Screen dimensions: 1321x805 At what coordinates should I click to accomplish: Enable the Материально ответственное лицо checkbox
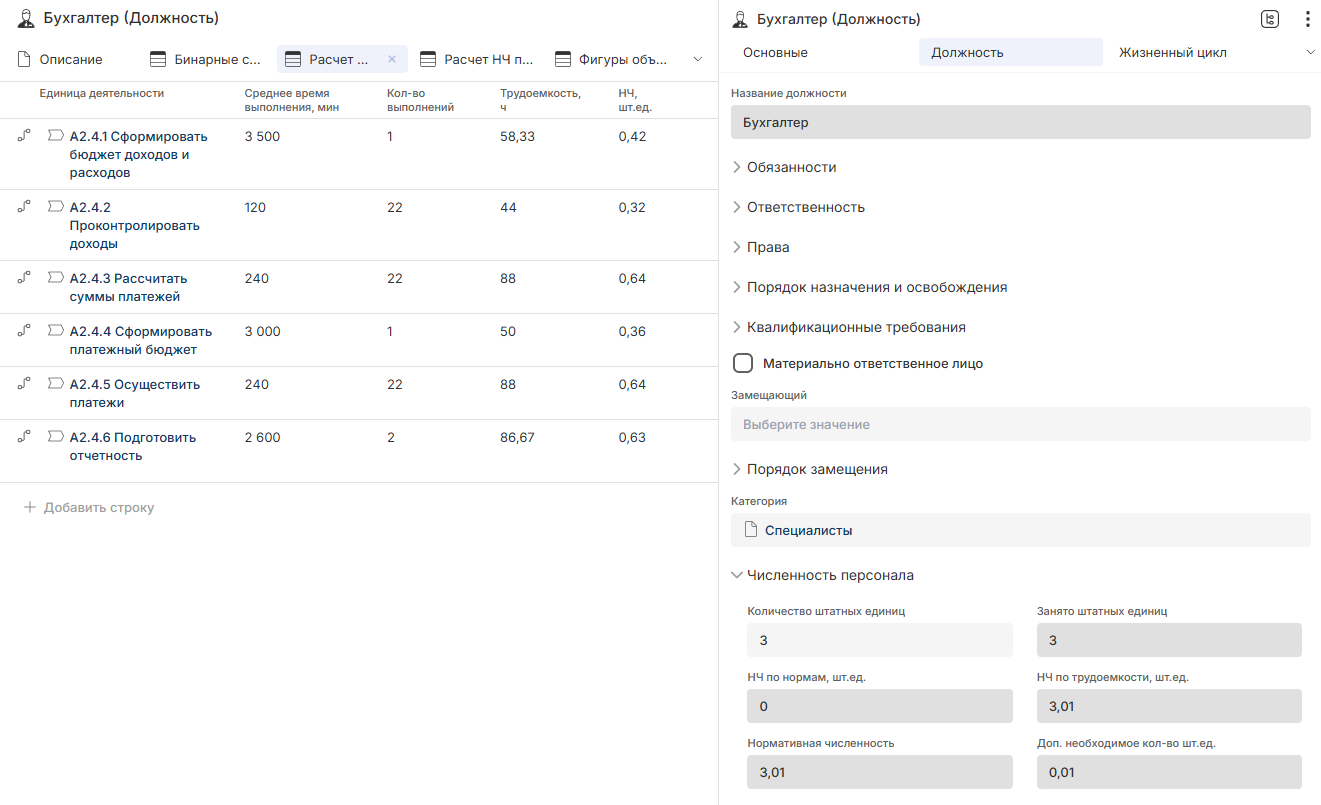(x=743, y=363)
